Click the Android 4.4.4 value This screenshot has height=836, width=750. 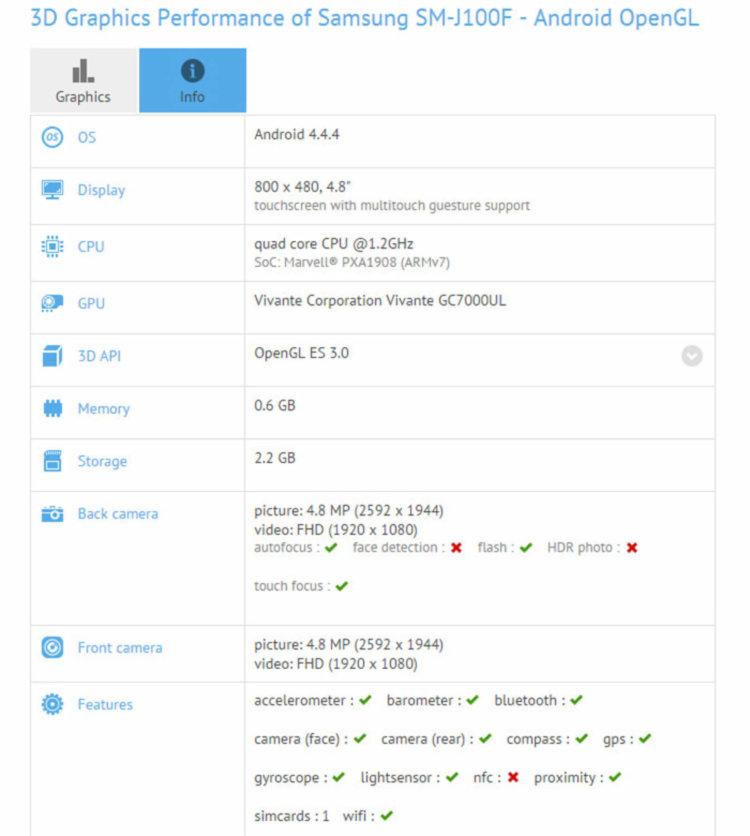tap(297, 134)
